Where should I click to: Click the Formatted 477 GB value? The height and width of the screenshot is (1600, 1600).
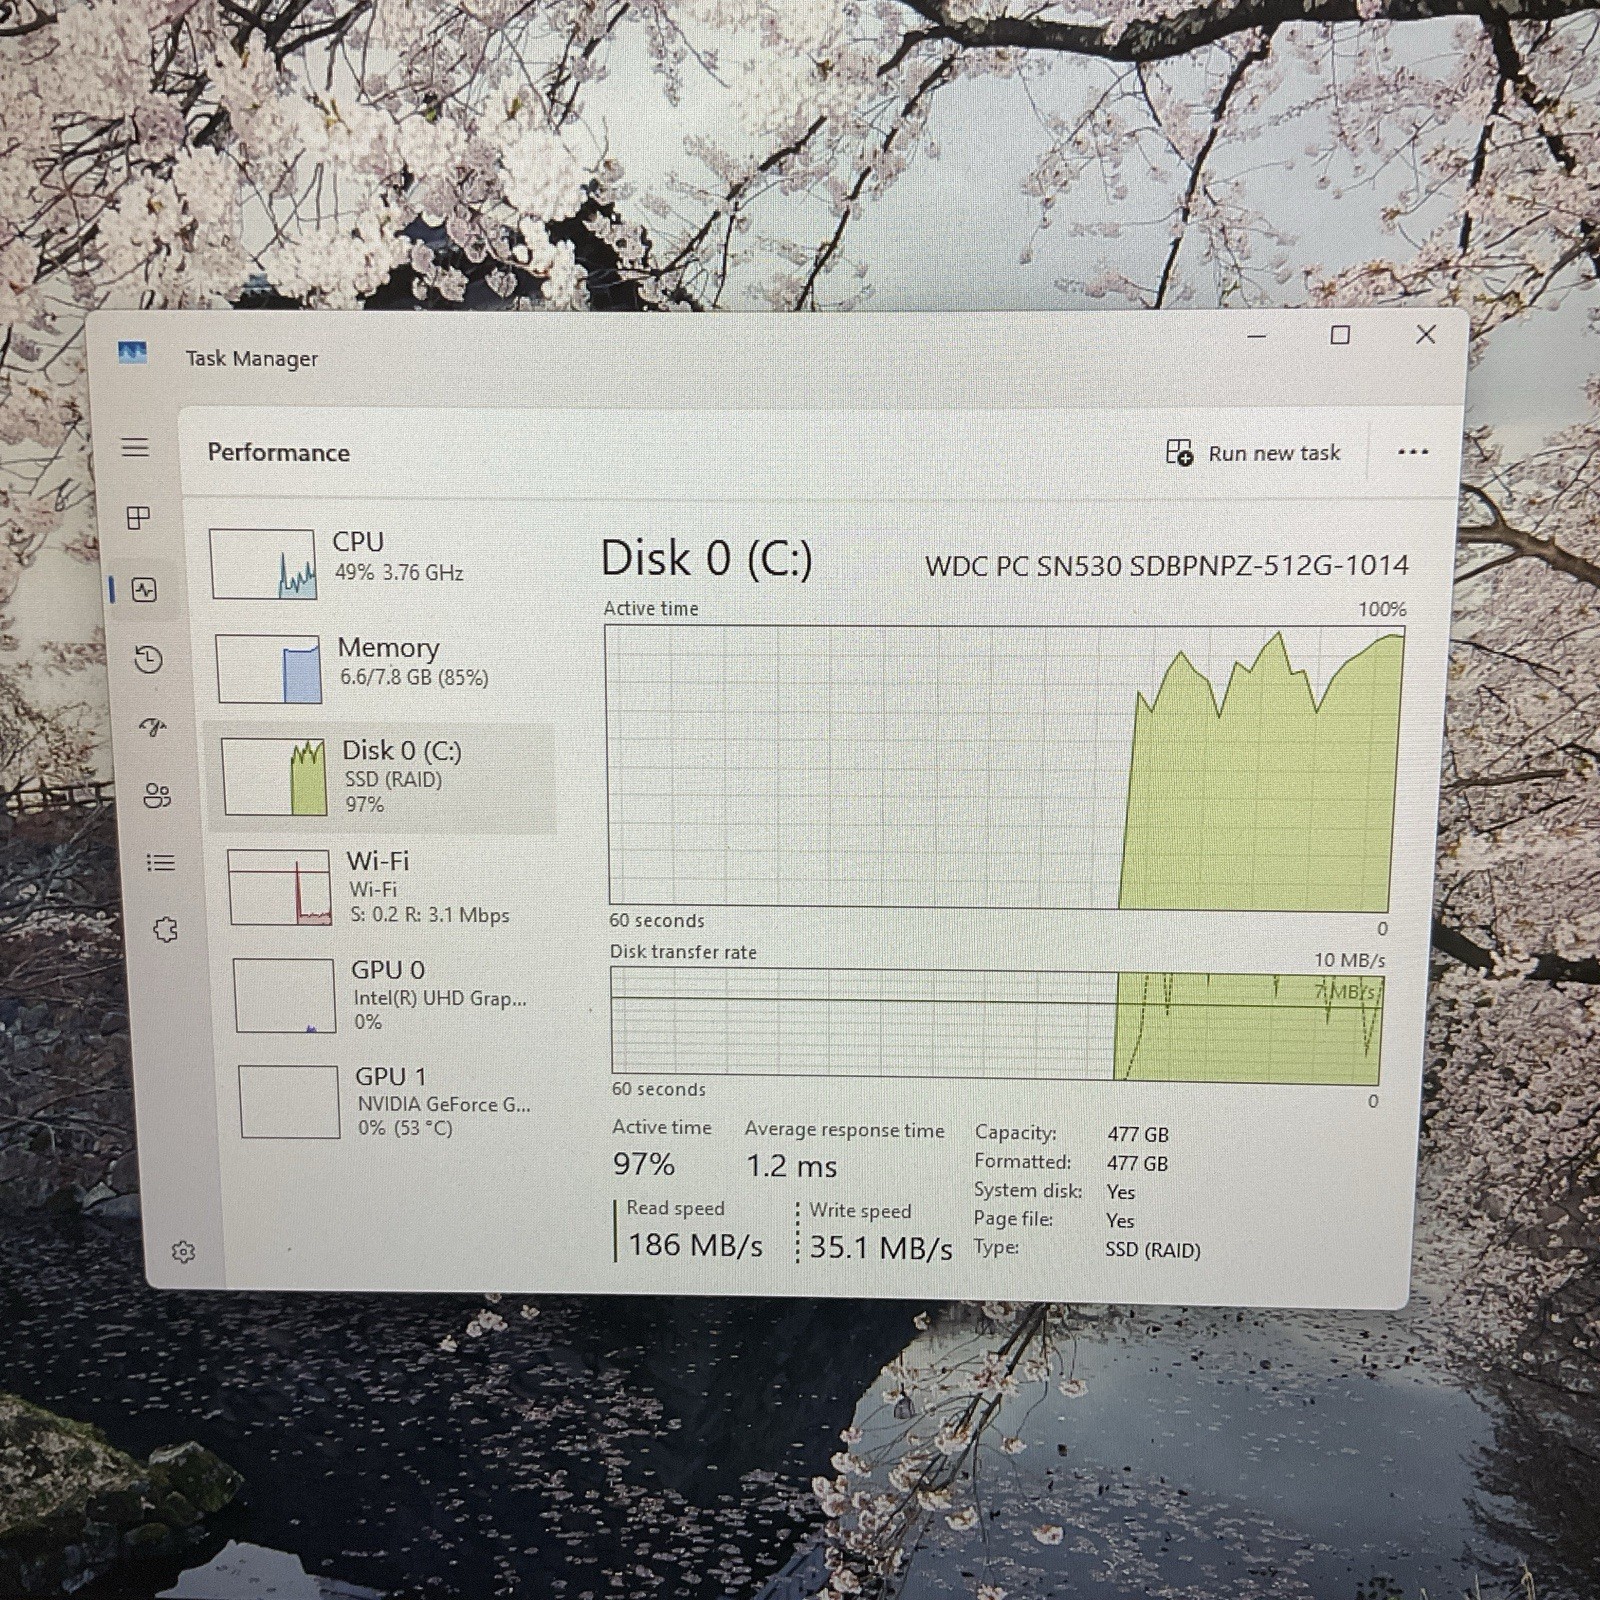1138,1163
